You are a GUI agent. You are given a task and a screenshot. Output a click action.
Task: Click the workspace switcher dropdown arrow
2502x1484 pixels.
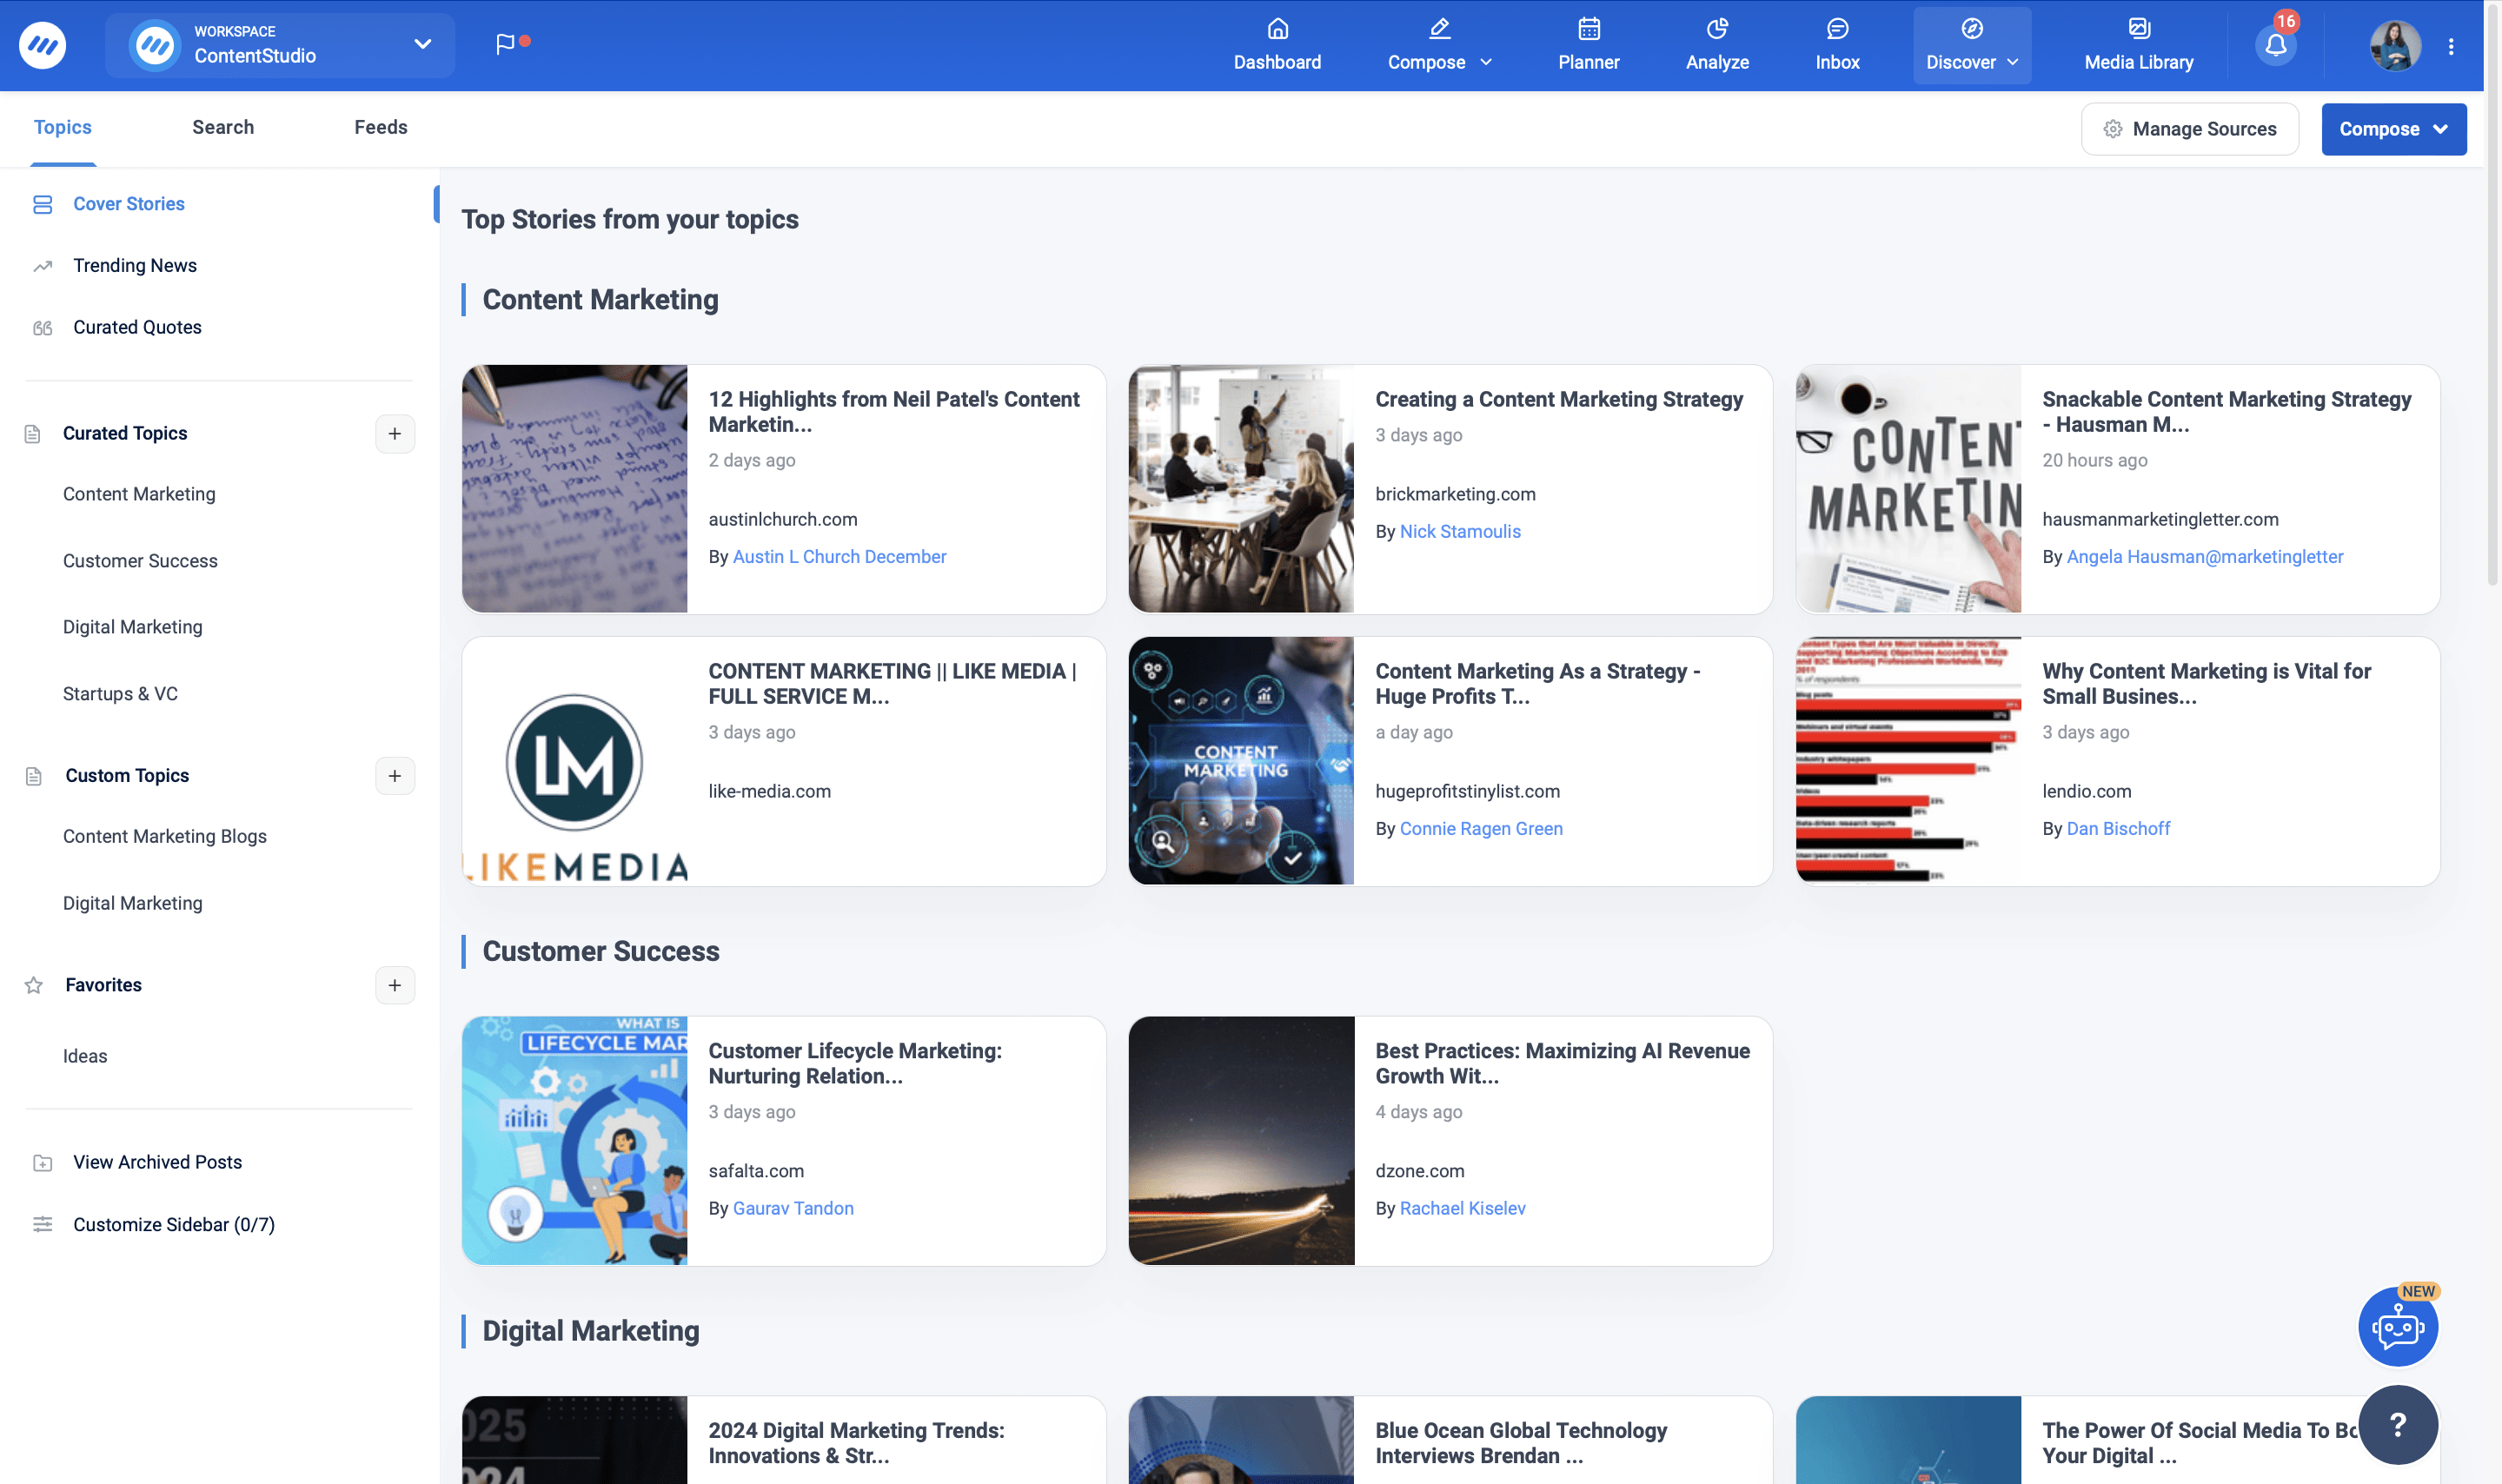tap(419, 44)
